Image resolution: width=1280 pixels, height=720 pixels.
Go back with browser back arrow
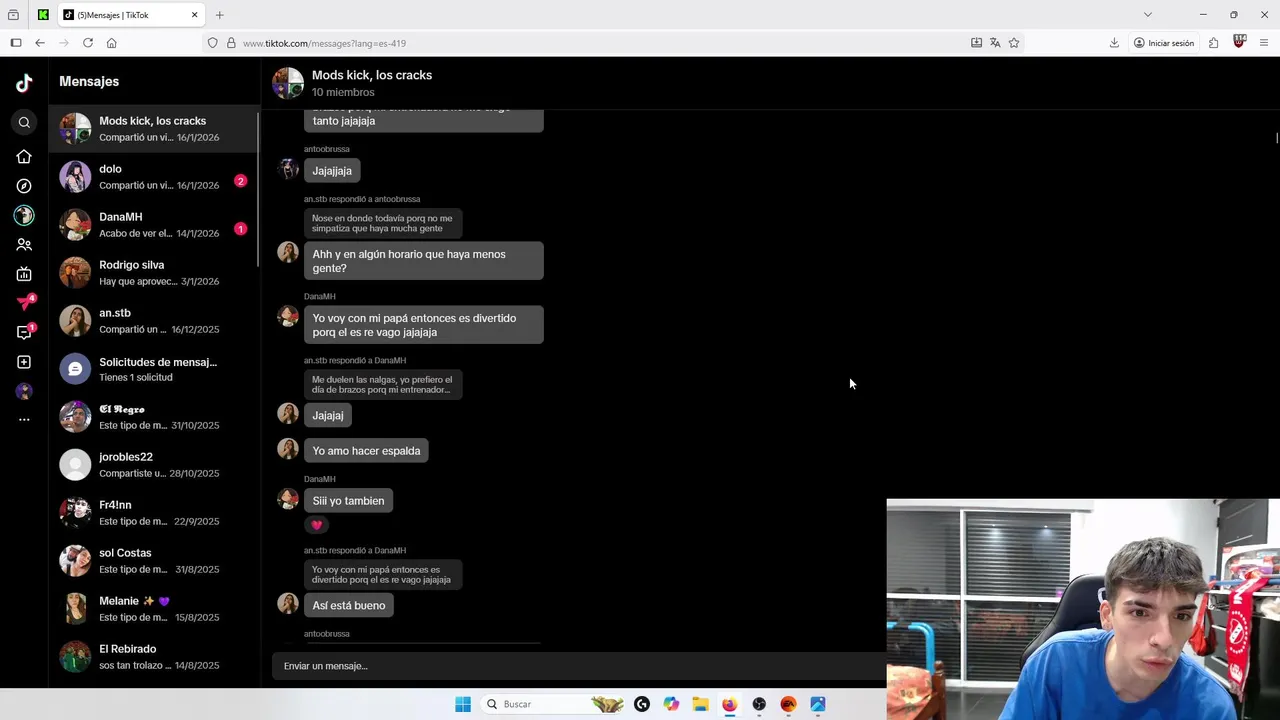point(39,43)
